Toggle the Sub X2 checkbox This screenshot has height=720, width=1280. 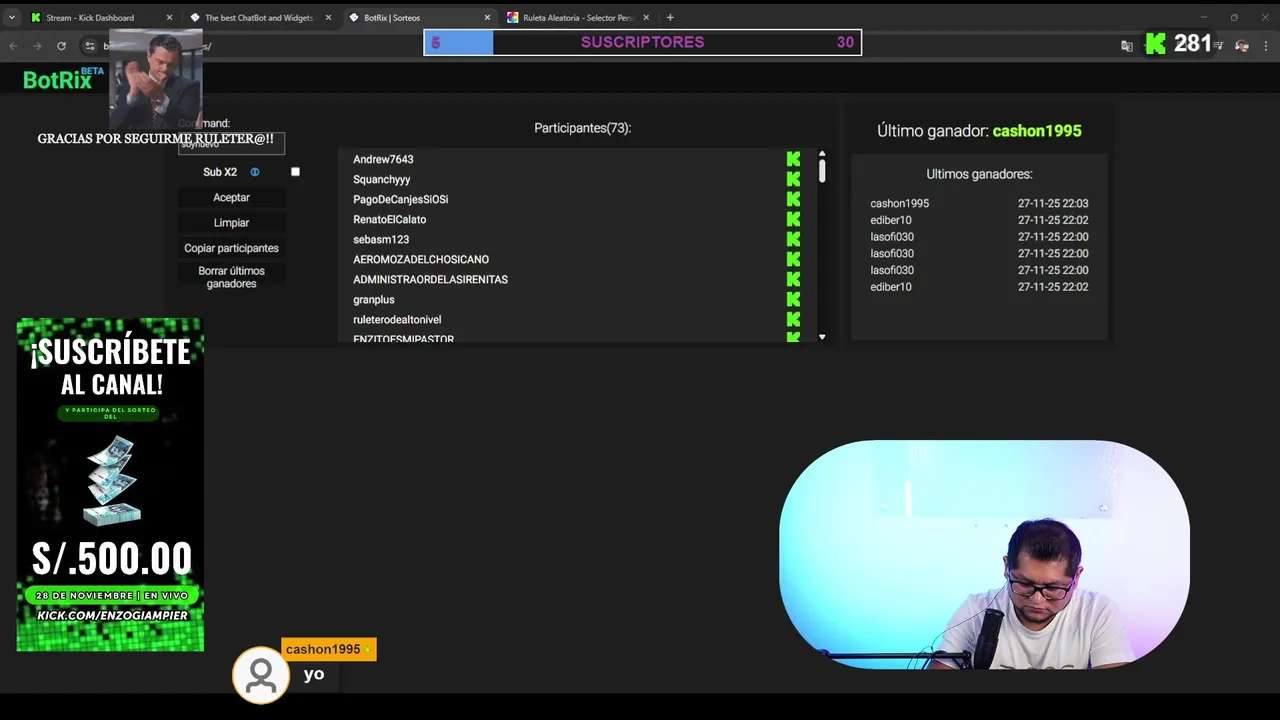(295, 172)
